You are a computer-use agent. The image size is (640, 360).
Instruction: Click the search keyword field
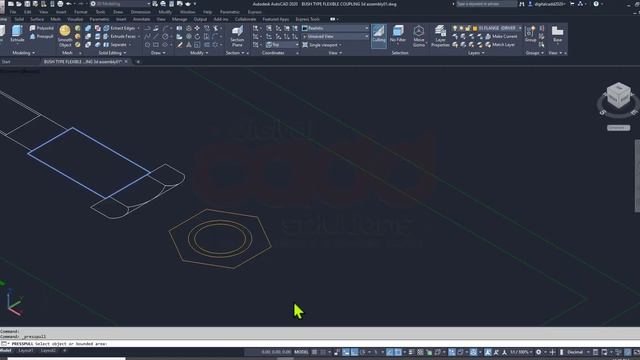click(486, 4)
